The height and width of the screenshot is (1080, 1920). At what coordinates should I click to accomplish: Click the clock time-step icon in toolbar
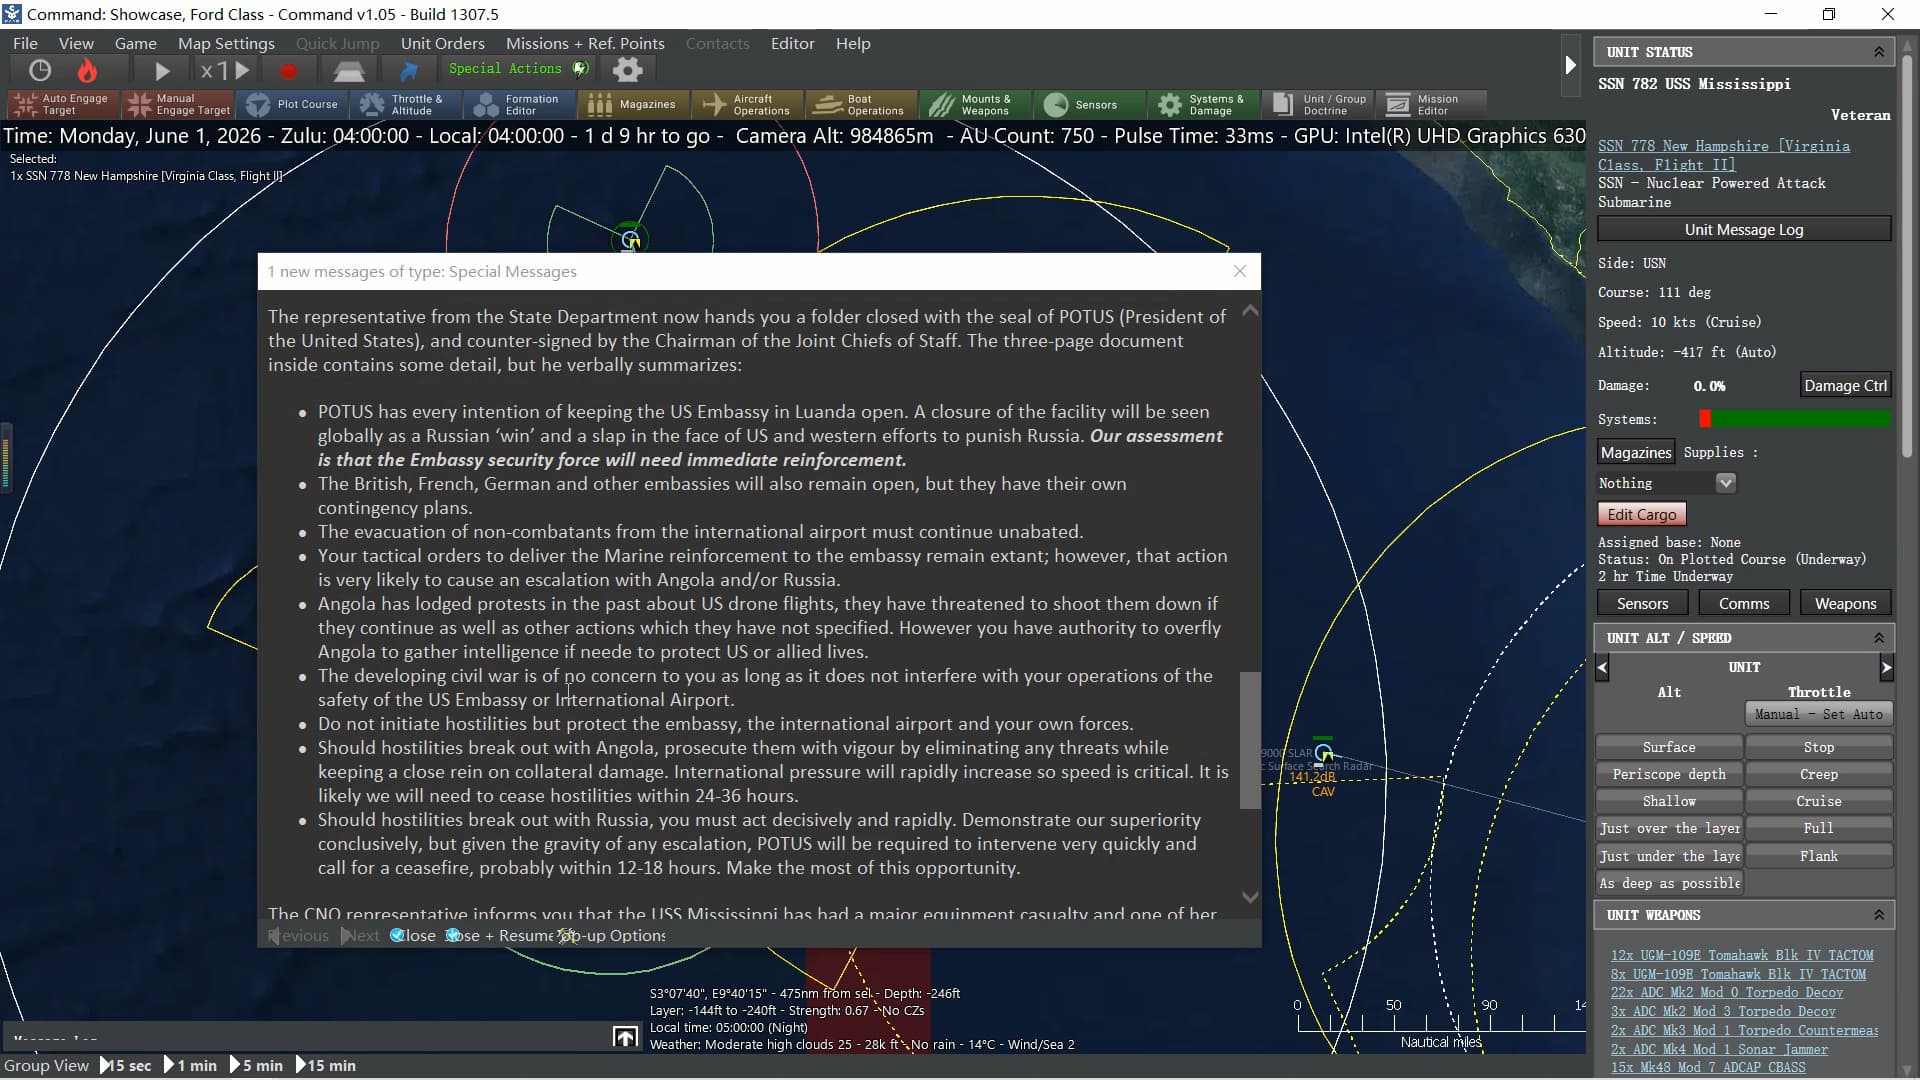[x=40, y=70]
